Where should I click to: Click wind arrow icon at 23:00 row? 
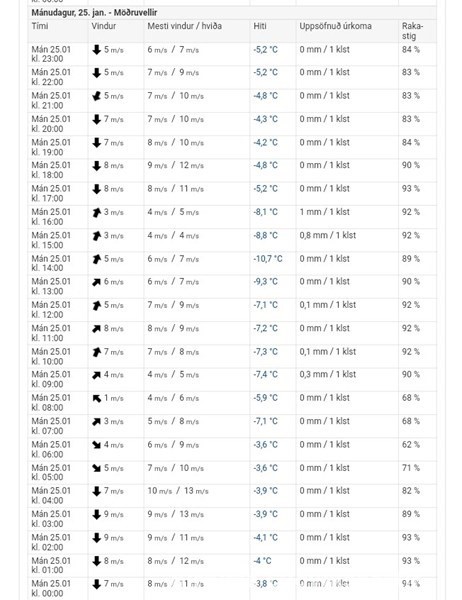(x=96, y=50)
